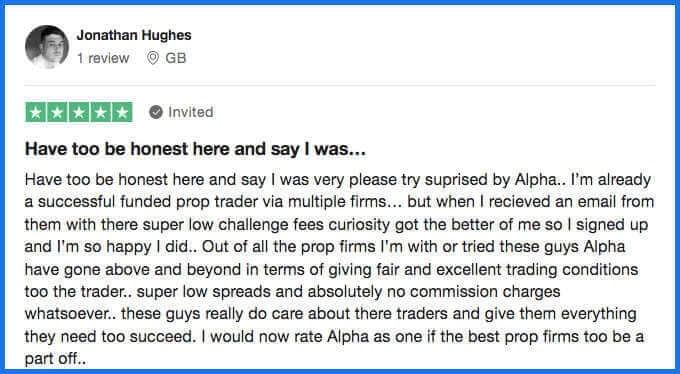Click the final "part off.." review line
Viewport: 680px width, 374px height.
[56, 359]
